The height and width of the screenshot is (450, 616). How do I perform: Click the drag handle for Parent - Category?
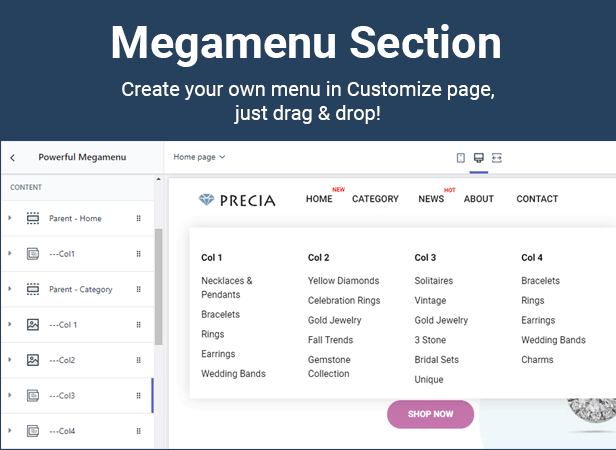pyautogui.click(x=138, y=289)
